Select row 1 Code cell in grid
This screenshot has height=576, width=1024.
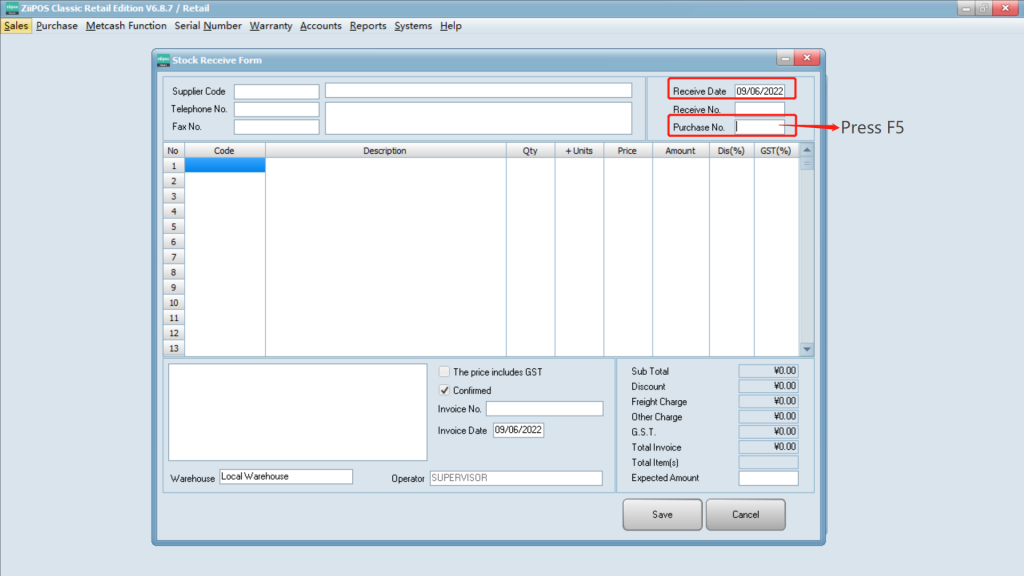point(225,166)
